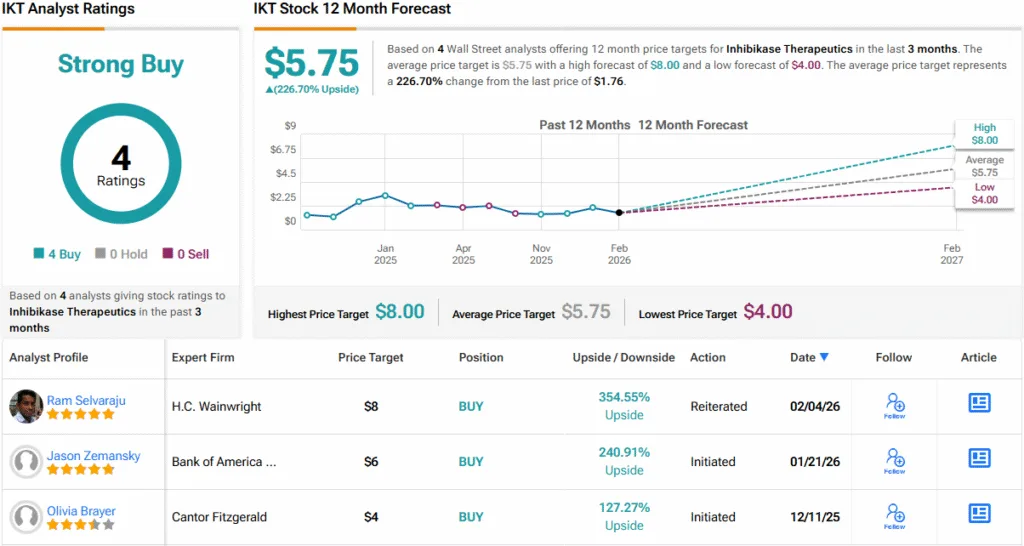Open the Cantor Fitzgerald article icon
The height and width of the screenshot is (546, 1024).
tap(979, 513)
